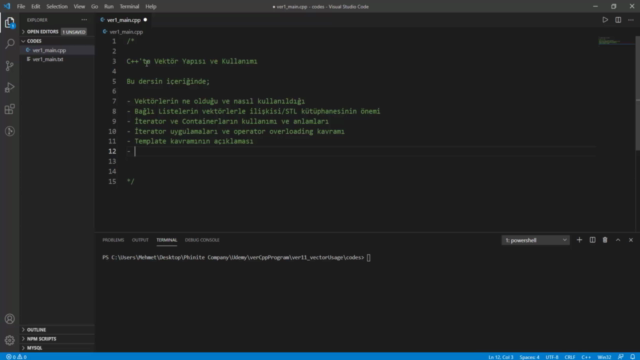This screenshot has width=640, height=360.
Task: Click the unsaved dot on ver1_main.cpp tab
Action: pyautogui.click(x=145, y=20)
